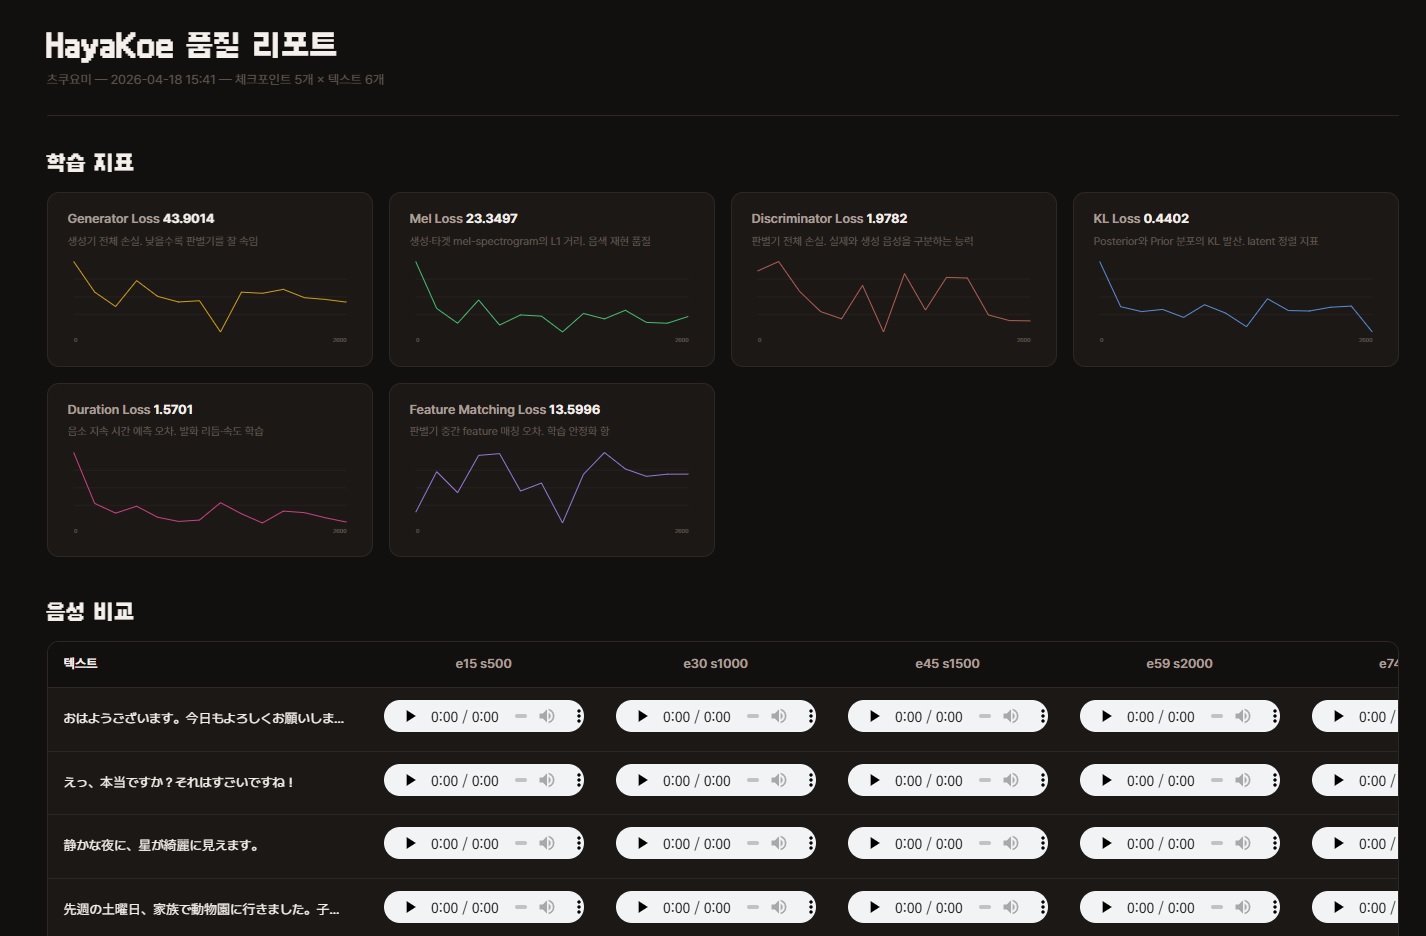1426x936 pixels.
Task: Mute the e15 s500 player in the 静かな夜 row
Action: pyautogui.click(x=546, y=843)
